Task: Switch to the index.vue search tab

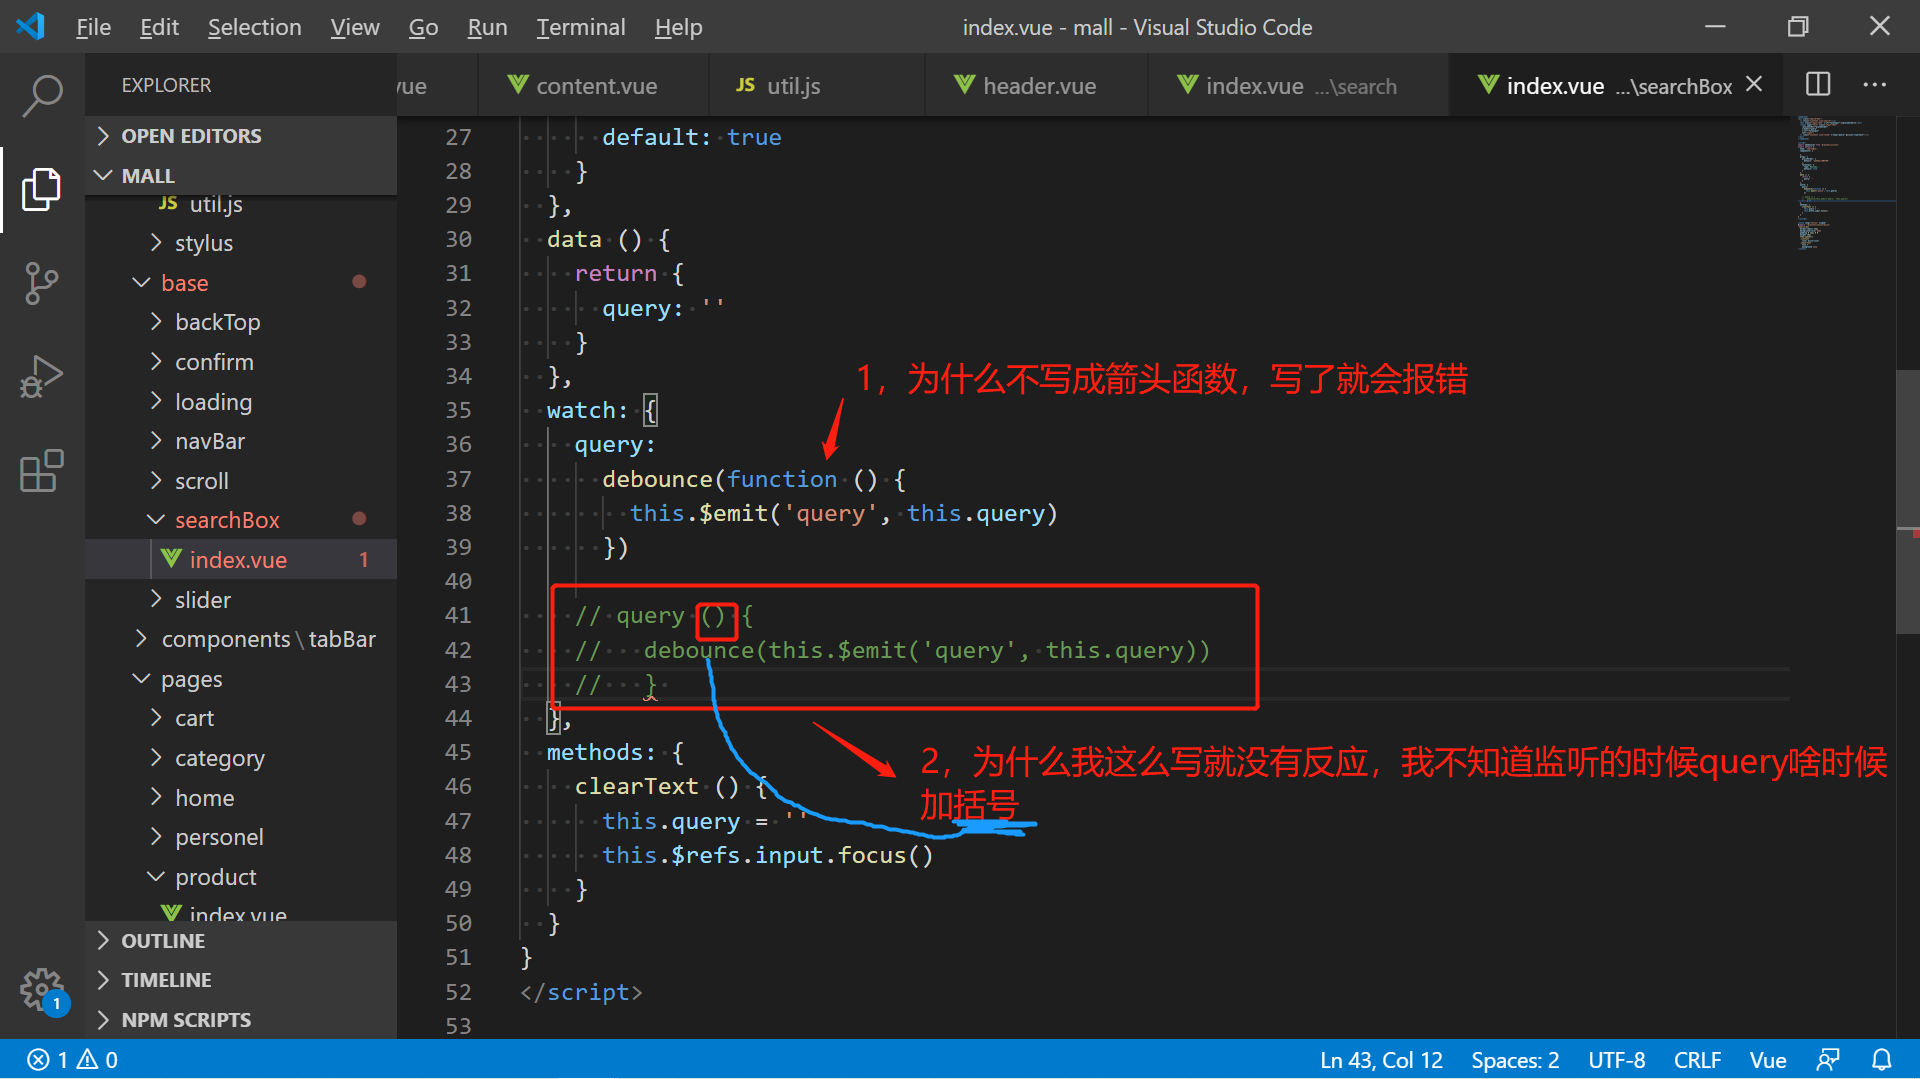Action: coord(1299,86)
